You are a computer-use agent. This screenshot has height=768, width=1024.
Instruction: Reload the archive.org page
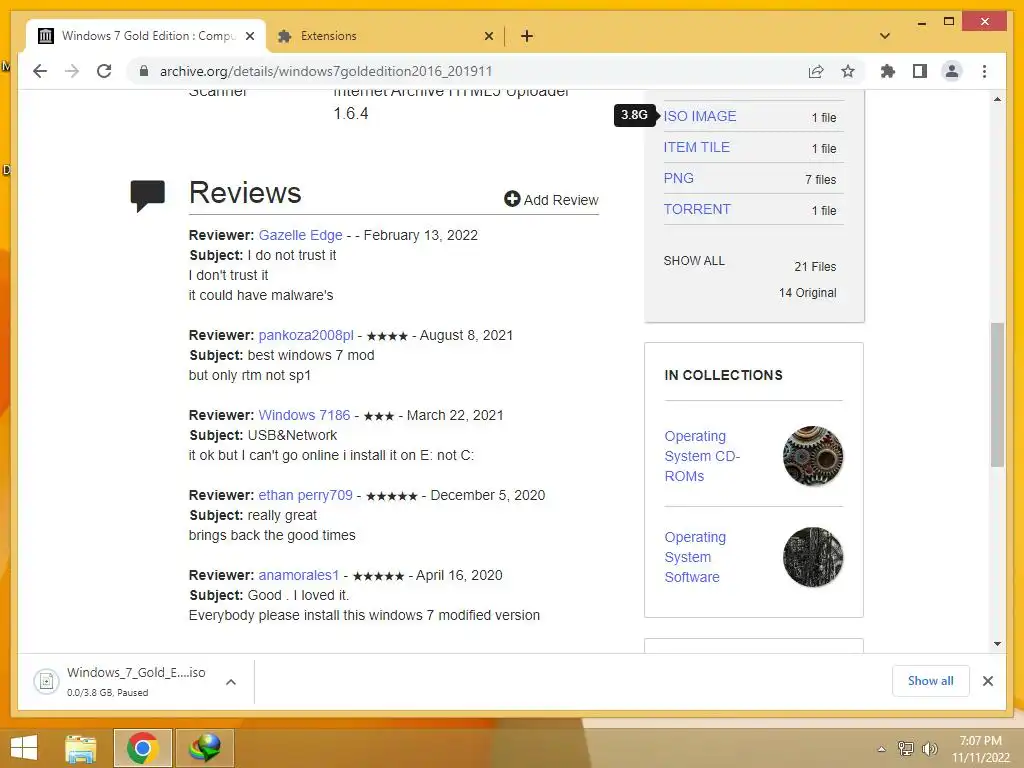pos(104,71)
